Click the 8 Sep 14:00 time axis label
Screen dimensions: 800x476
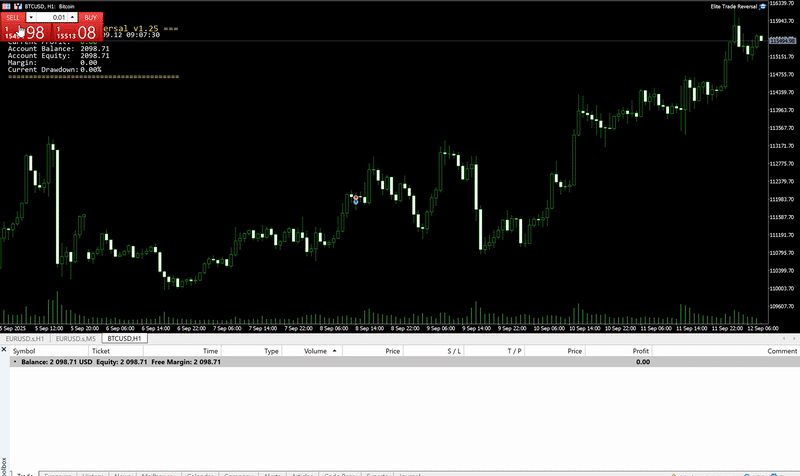[x=370, y=329]
